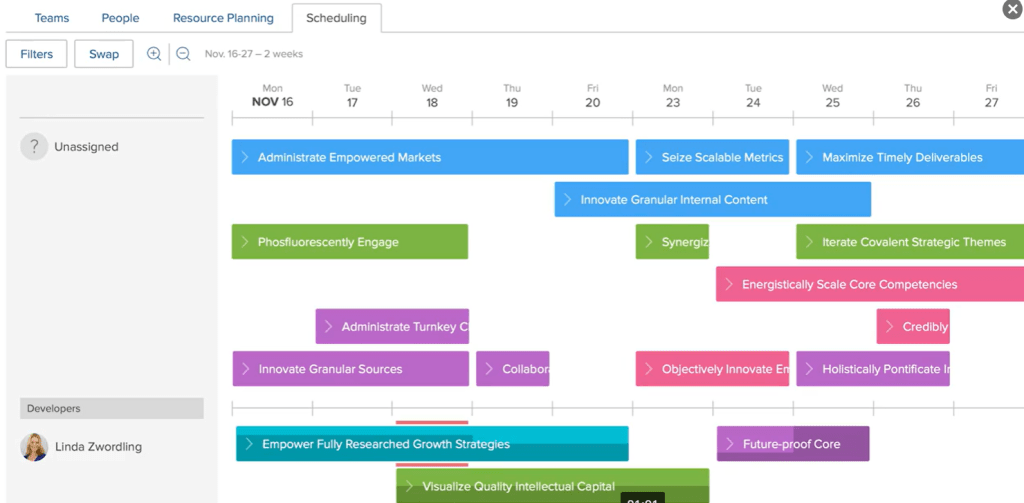This screenshot has height=503, width=1024.
Task: Switch to the Teams tab
Action: click(52, 18)
